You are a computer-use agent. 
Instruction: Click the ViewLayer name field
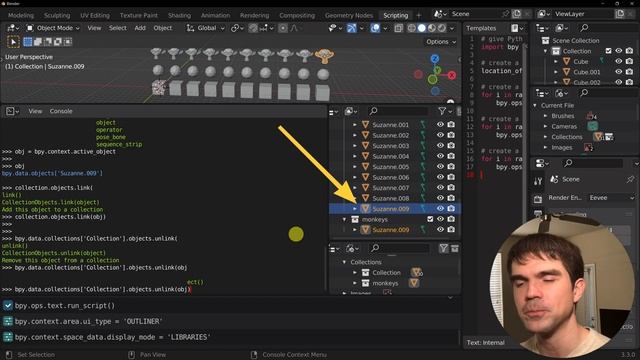pyautogui.click(x=583, y=14)
